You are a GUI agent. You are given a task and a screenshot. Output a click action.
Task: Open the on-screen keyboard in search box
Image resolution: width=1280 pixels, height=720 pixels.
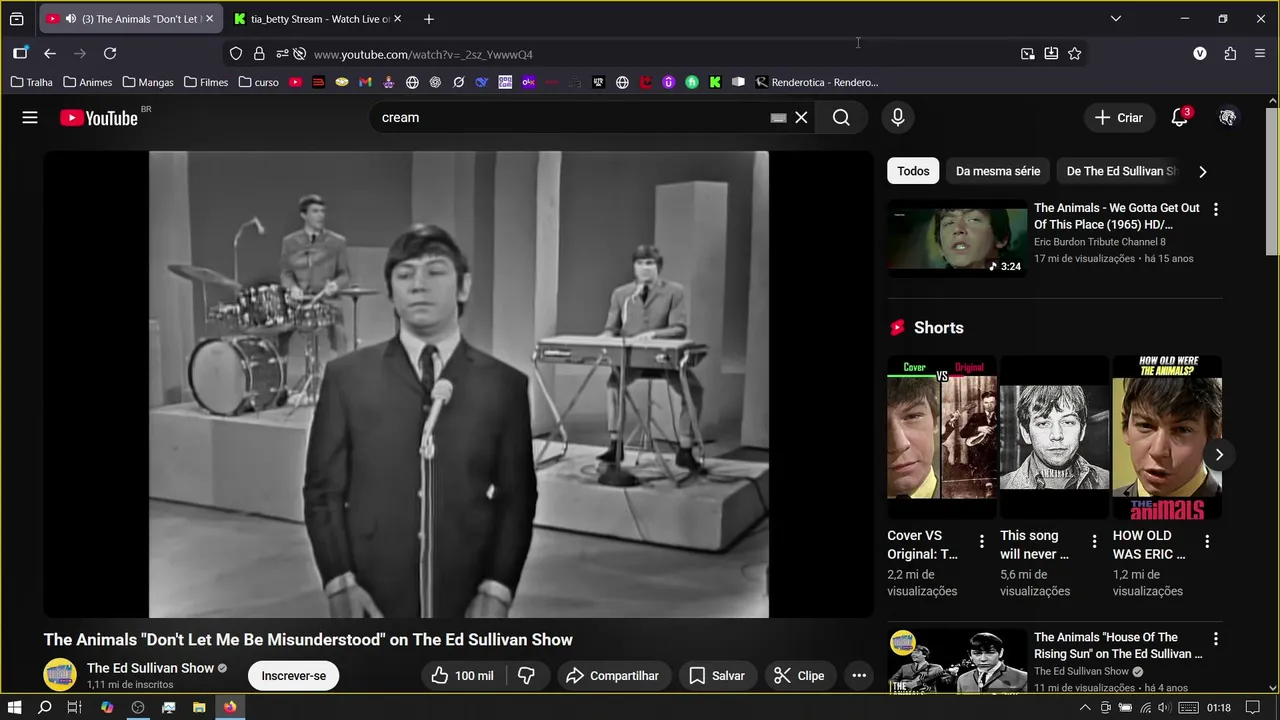click(778, 117)
